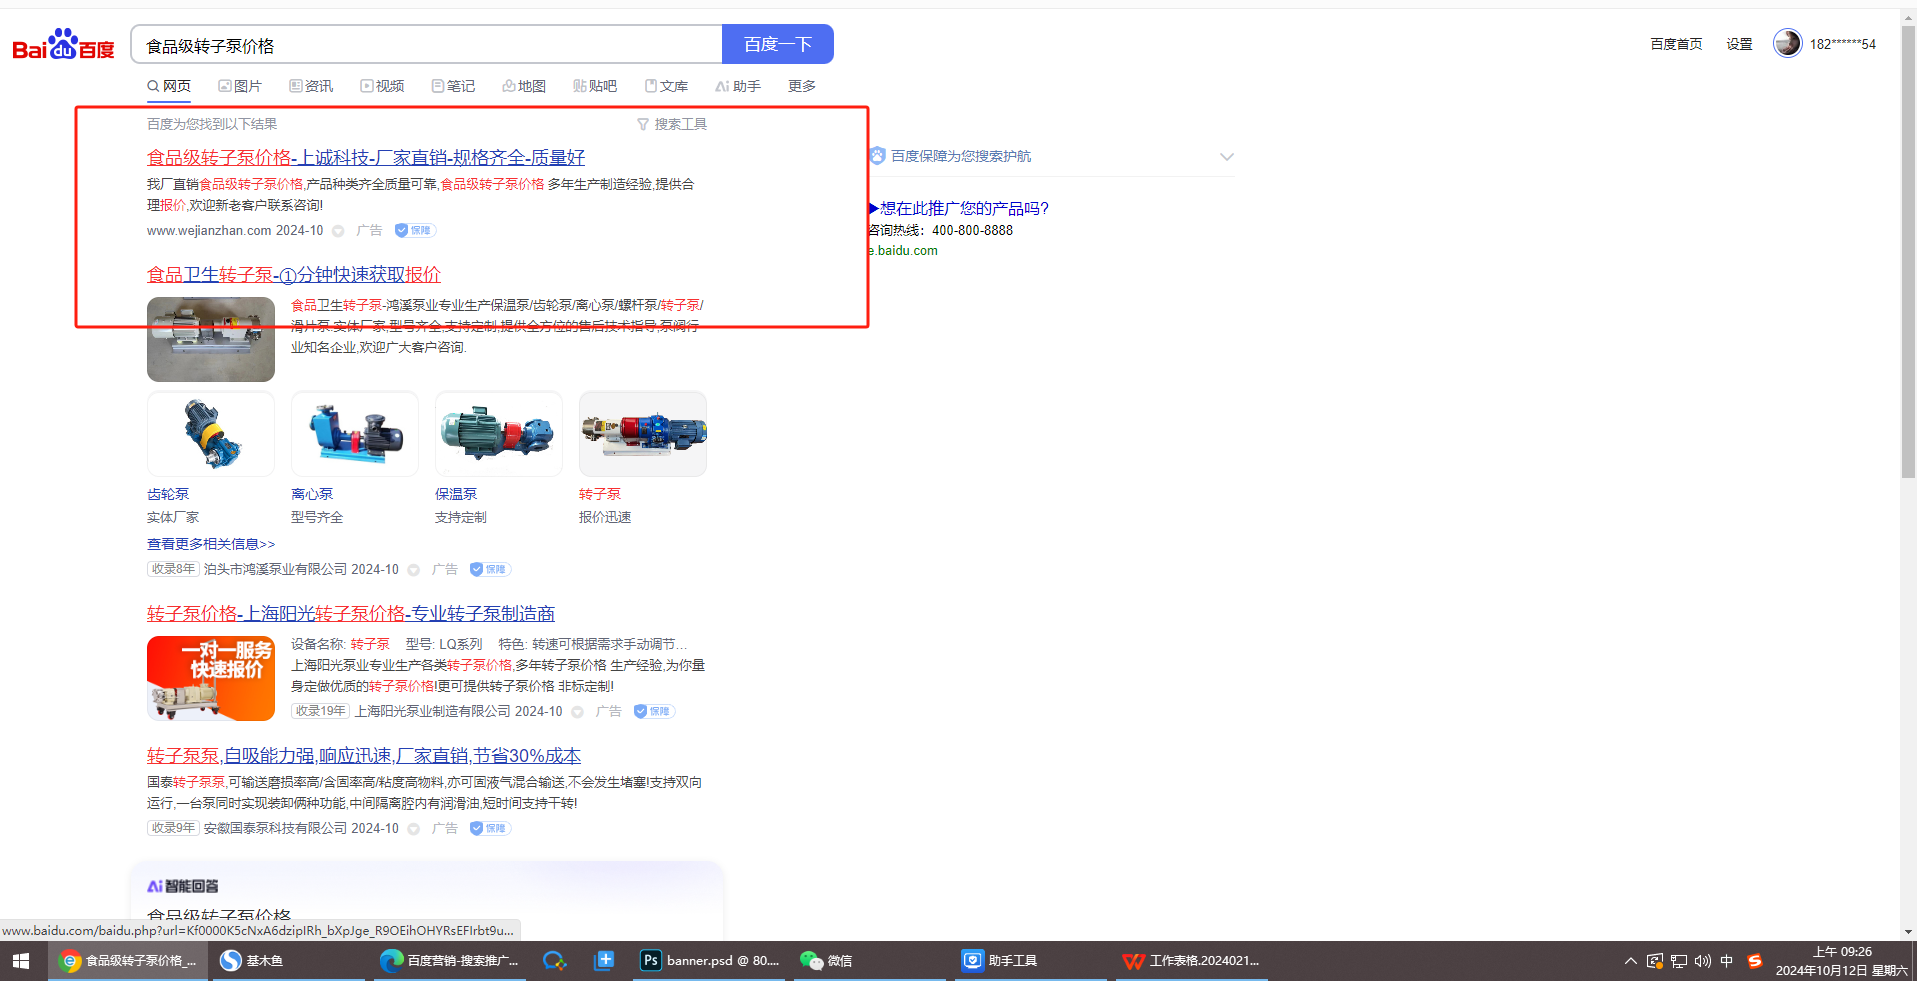The width and height of the screenshot is (1917, 981).
Task: Switch to Edge window 百度营销-搜索推广
Action: [x=449, y=961]
